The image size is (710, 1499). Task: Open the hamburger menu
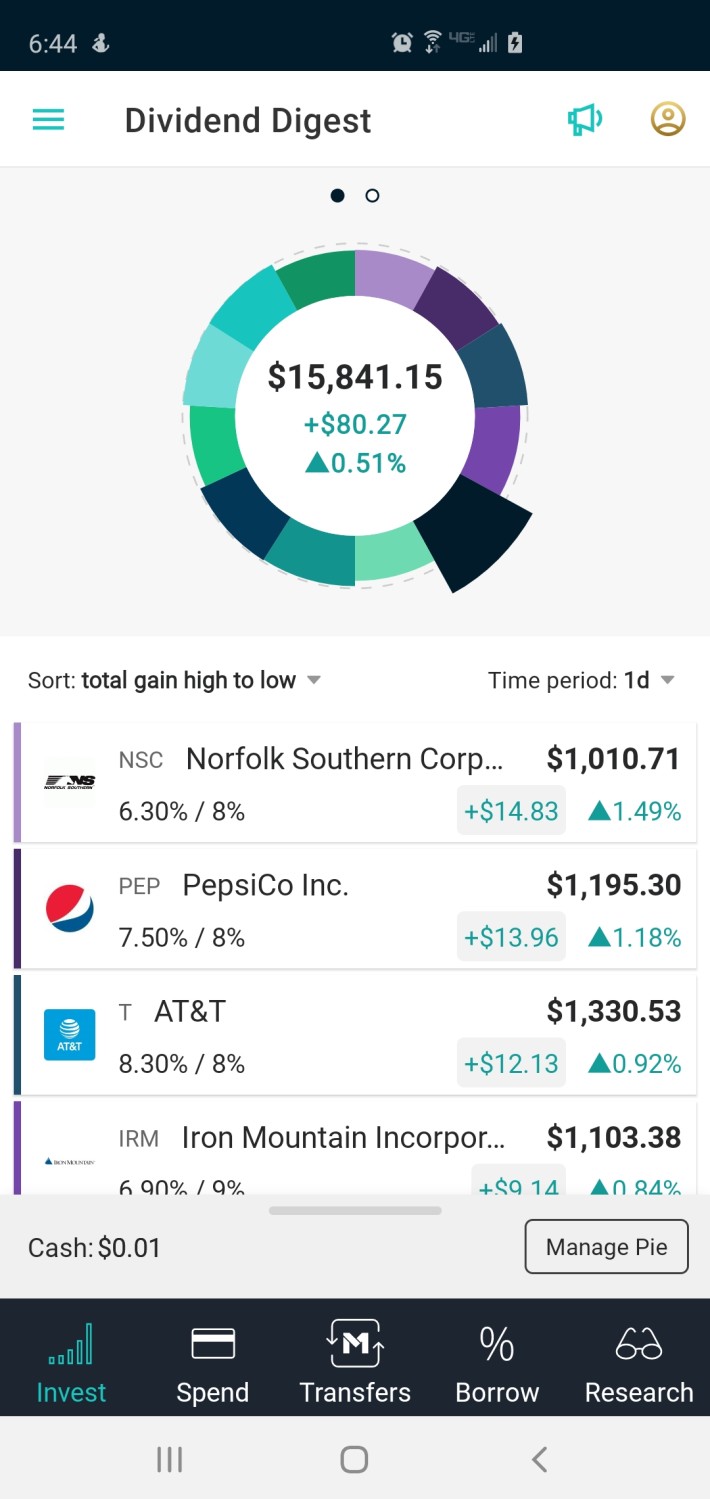(48, 121)
